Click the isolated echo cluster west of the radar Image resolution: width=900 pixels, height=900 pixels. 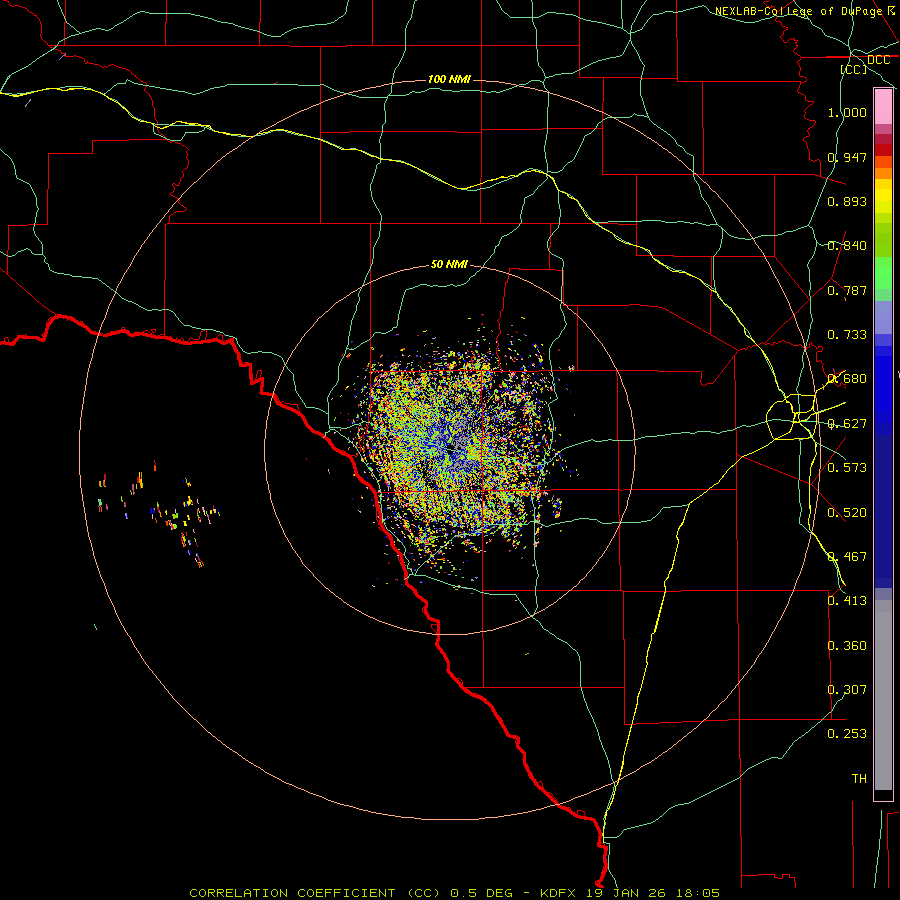point(159,512)
